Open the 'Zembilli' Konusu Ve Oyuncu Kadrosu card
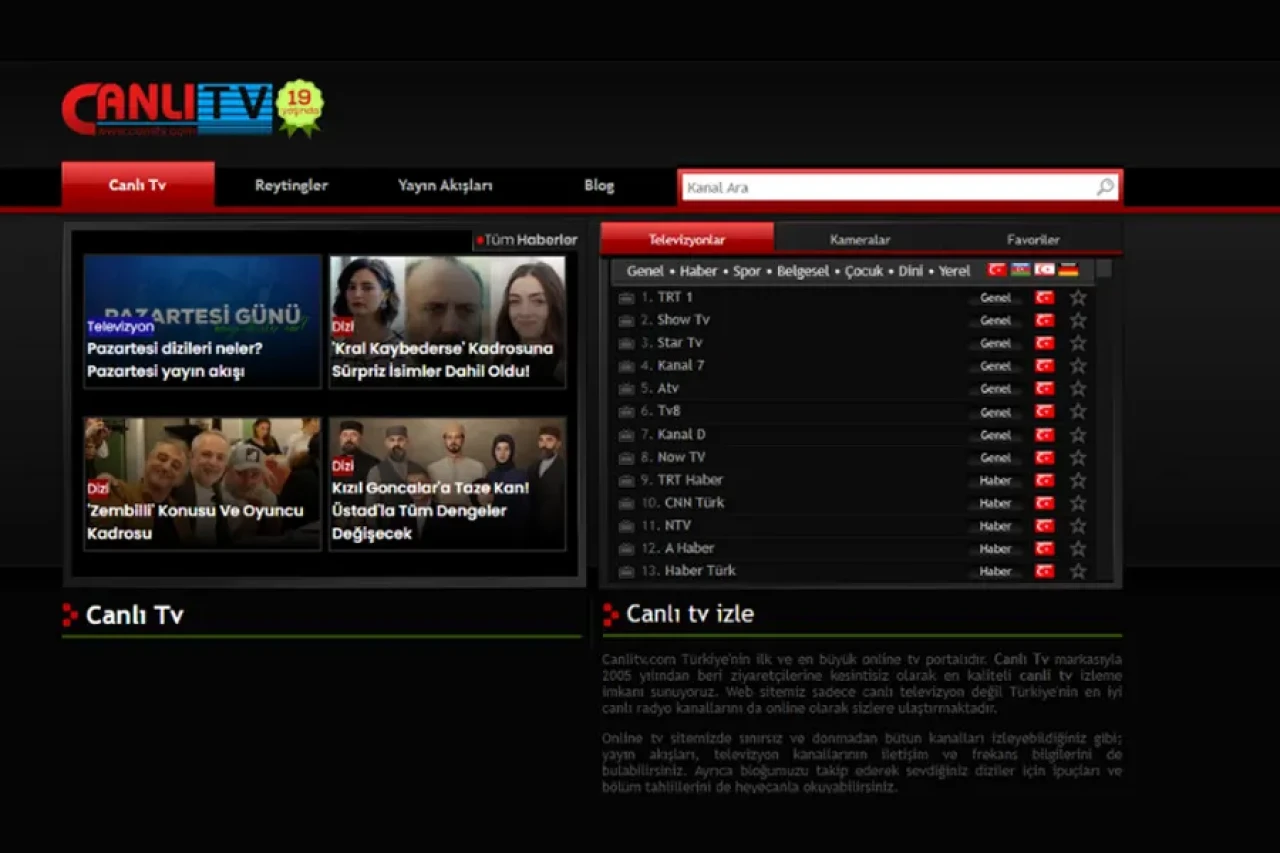This screenshot has height=853, width=1280. pyautogui.click(x=202, y=484)
